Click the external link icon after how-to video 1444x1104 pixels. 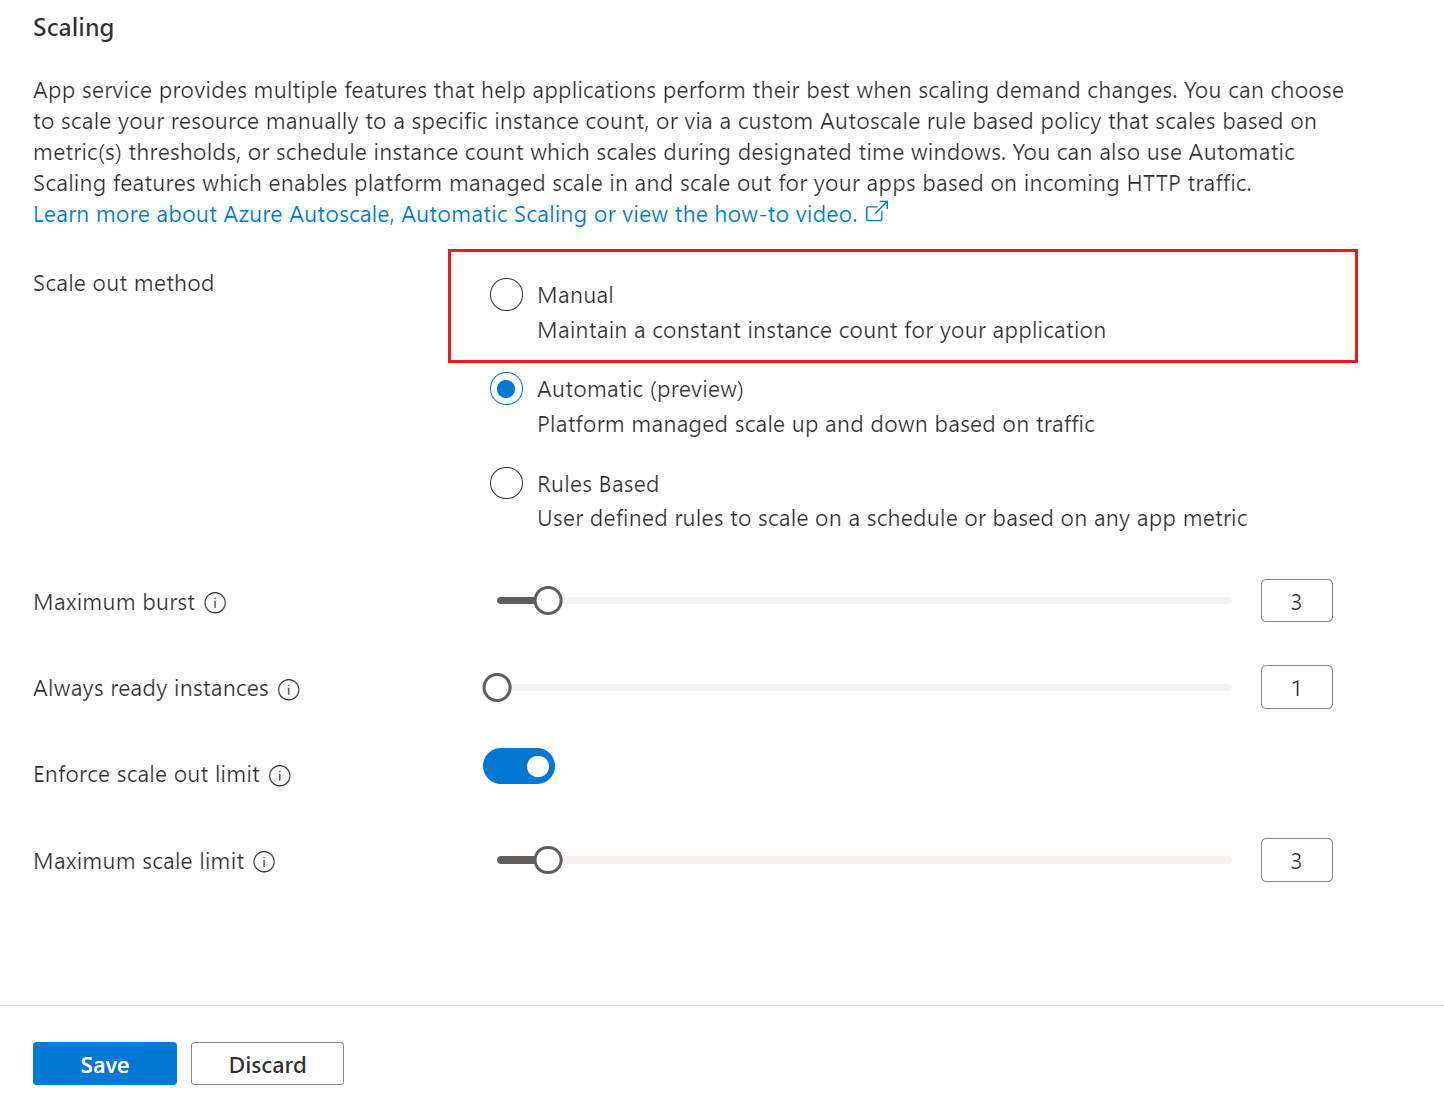click(876, 212)
